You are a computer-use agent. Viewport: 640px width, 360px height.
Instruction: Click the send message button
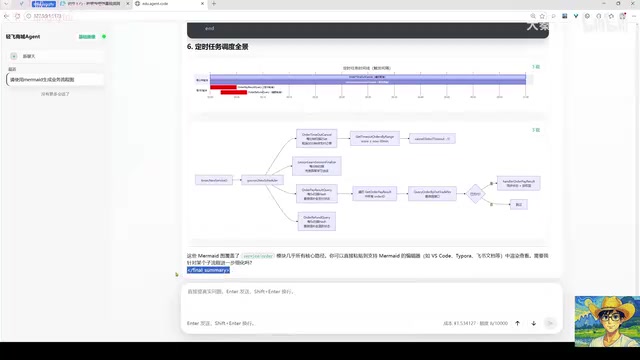[550, 323]
